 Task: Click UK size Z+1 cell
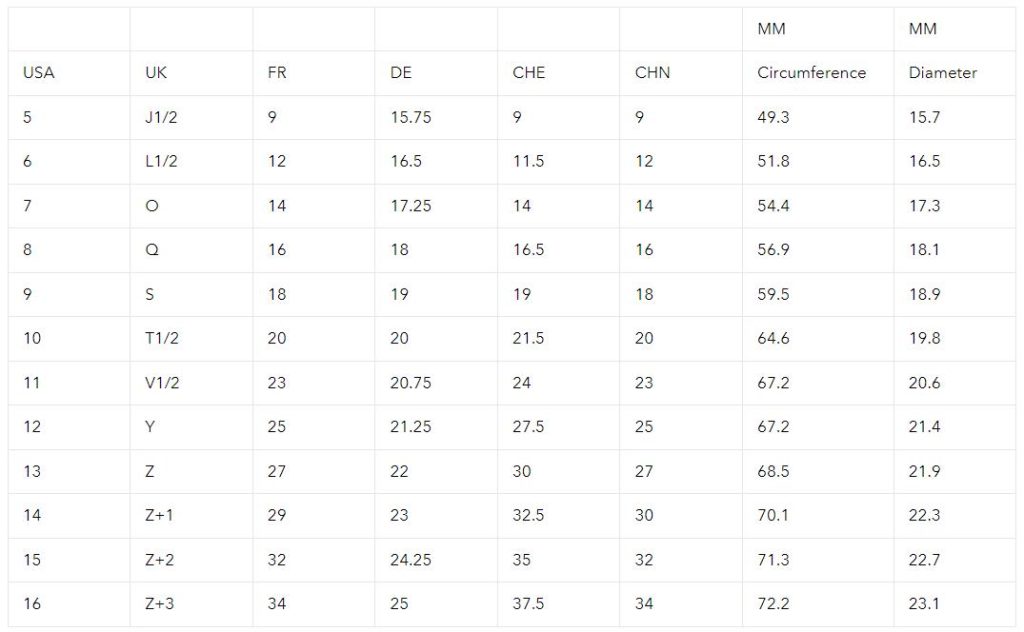point(160,515)
